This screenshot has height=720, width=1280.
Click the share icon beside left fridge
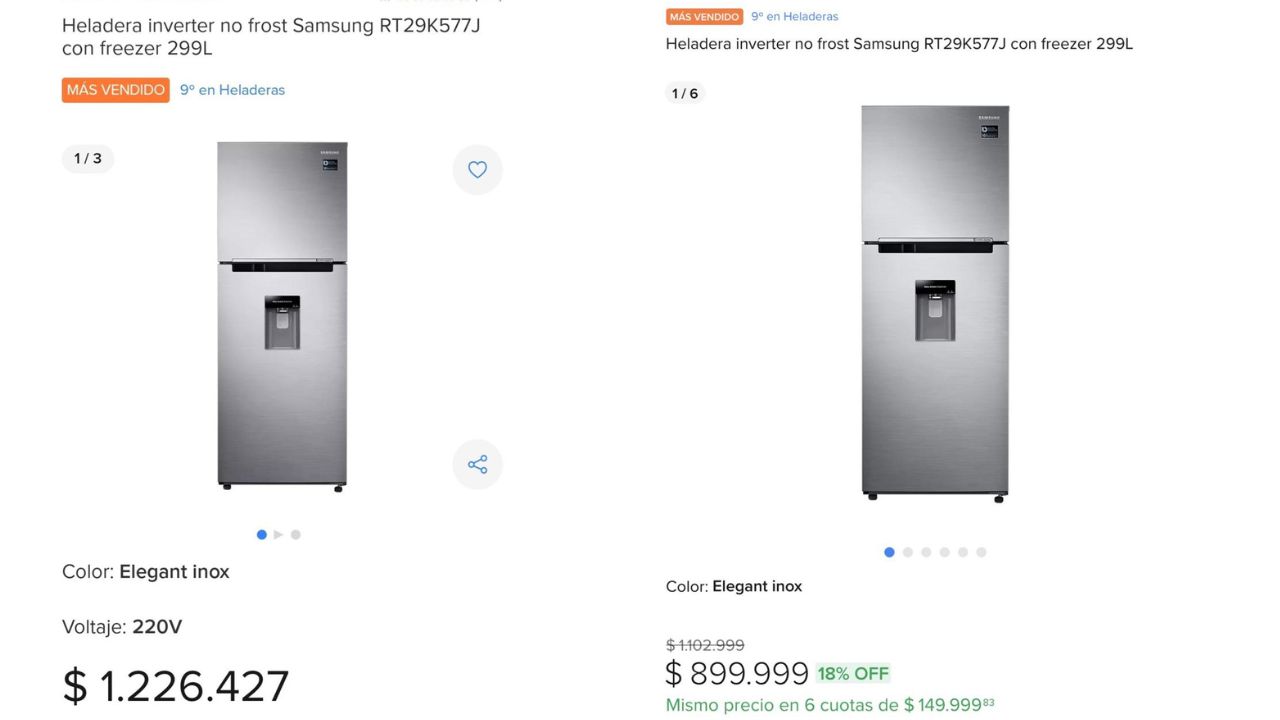coord(477,464)
